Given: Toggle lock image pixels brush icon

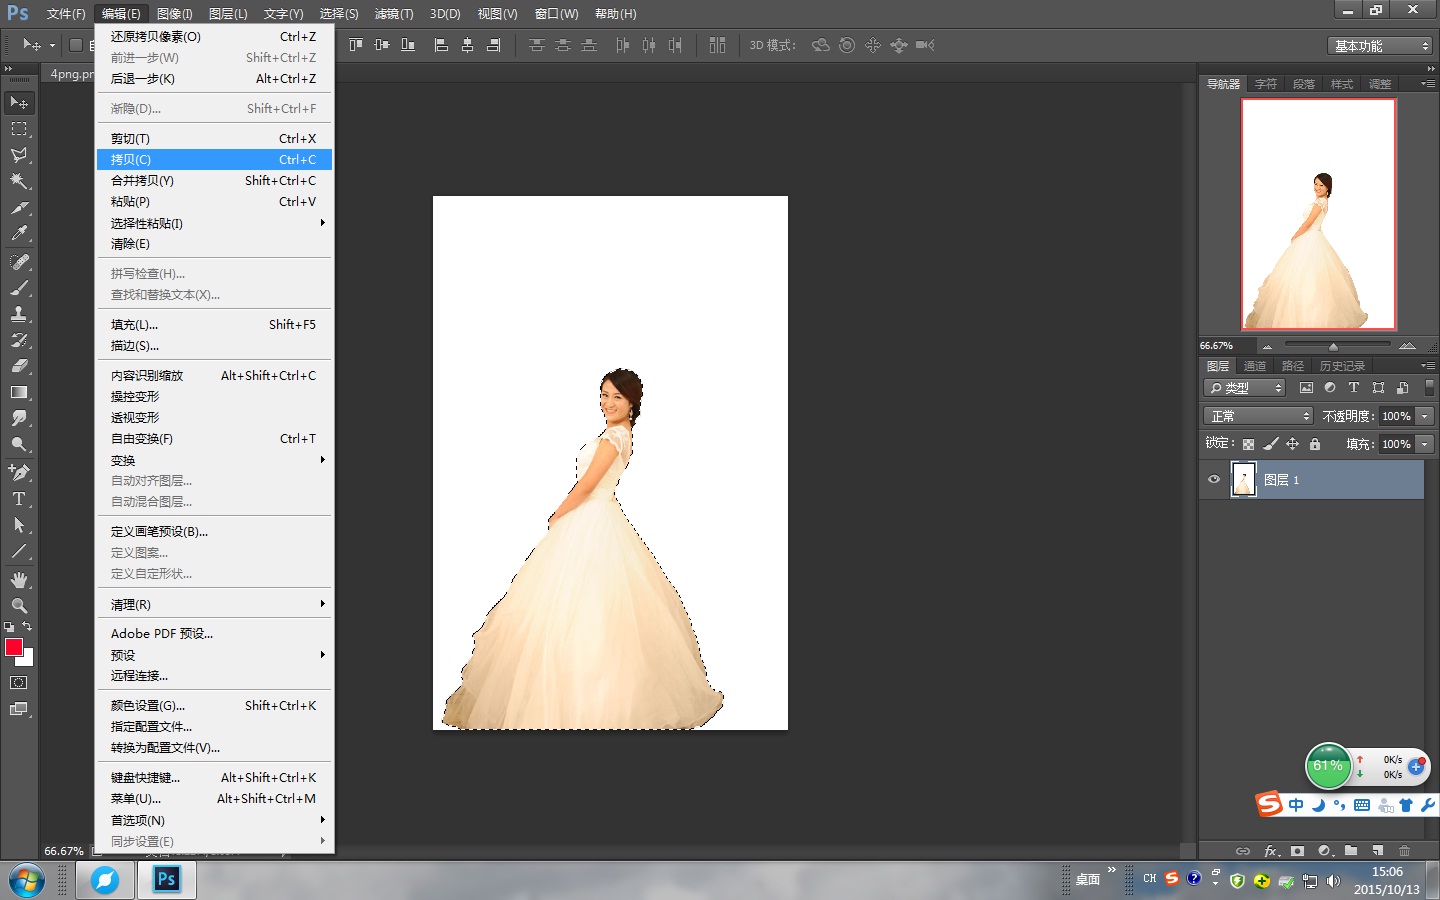Looking at the screenshot, I should click(1270, 444).
